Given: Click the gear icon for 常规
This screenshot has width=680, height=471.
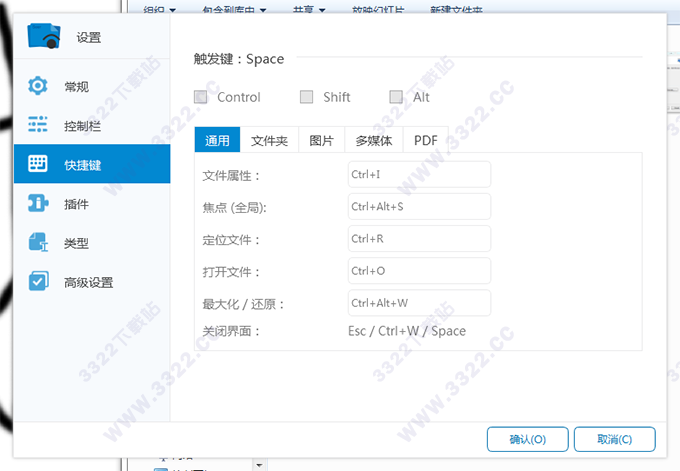Looking at the screenshot, I should [38, 86].
